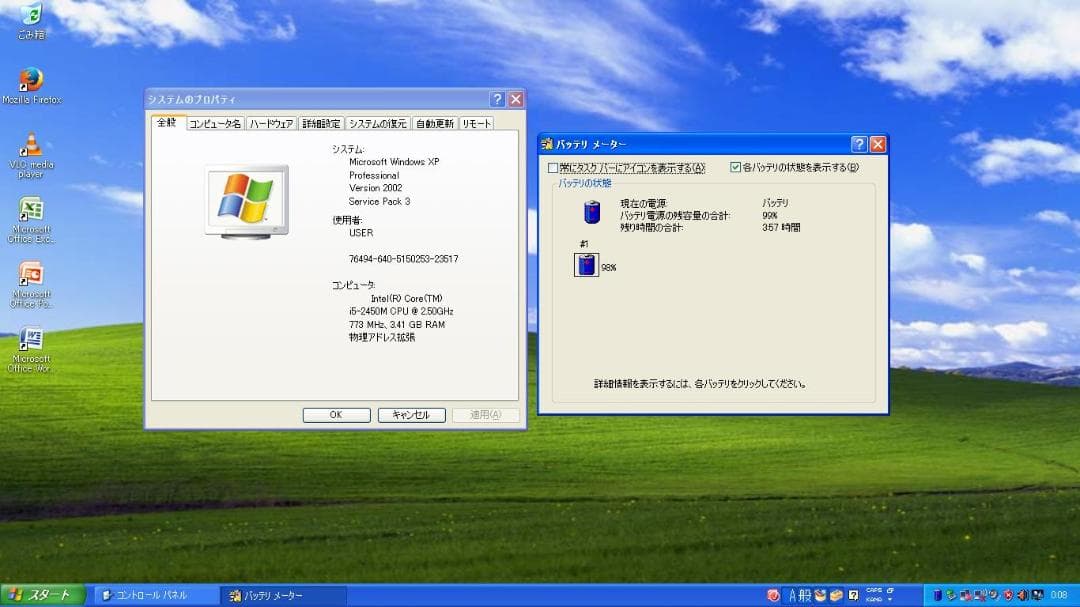Open the スタート menu

pyautogui.click(x=42, y=595)
